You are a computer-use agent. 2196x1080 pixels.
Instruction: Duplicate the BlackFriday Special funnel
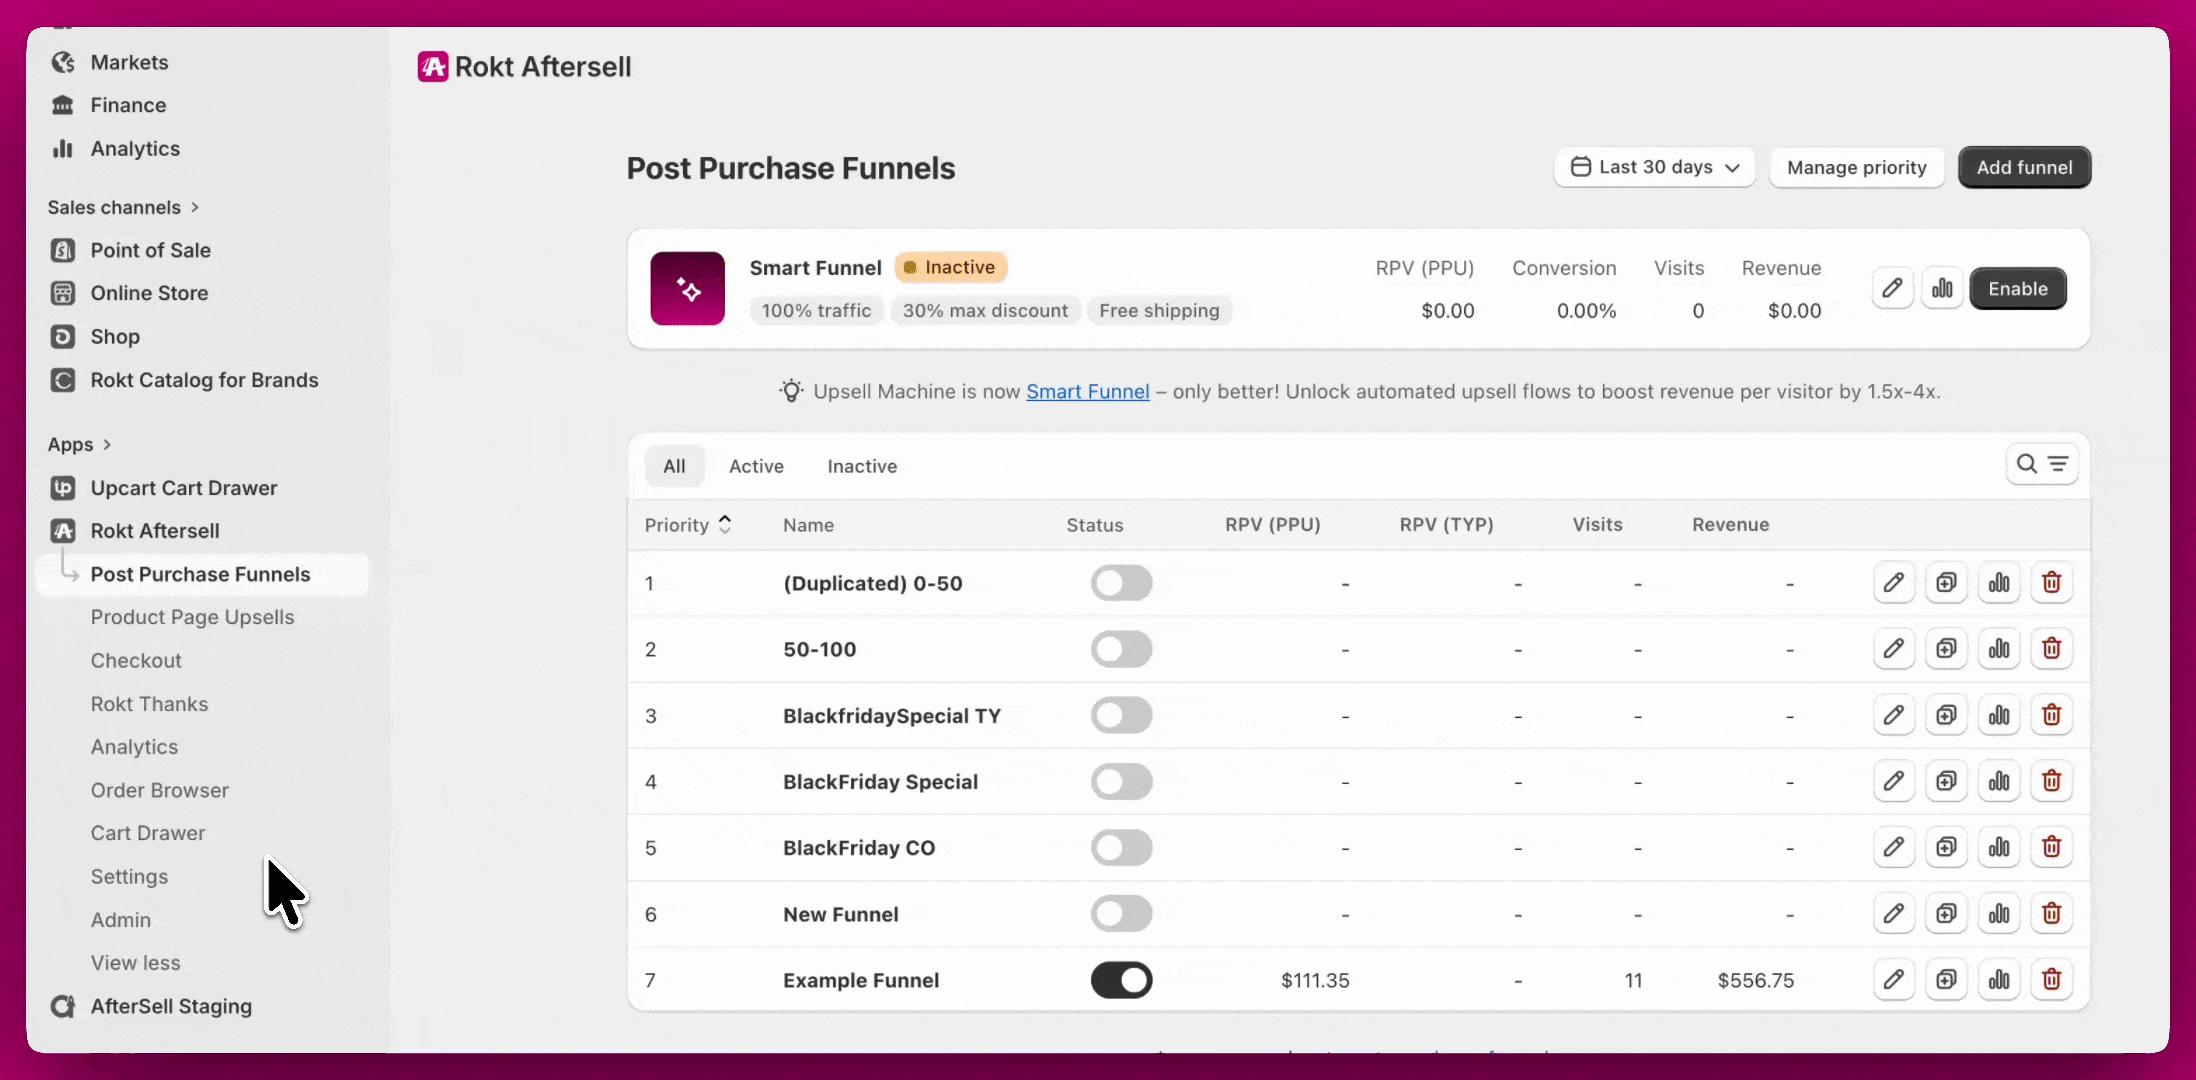1946,781
